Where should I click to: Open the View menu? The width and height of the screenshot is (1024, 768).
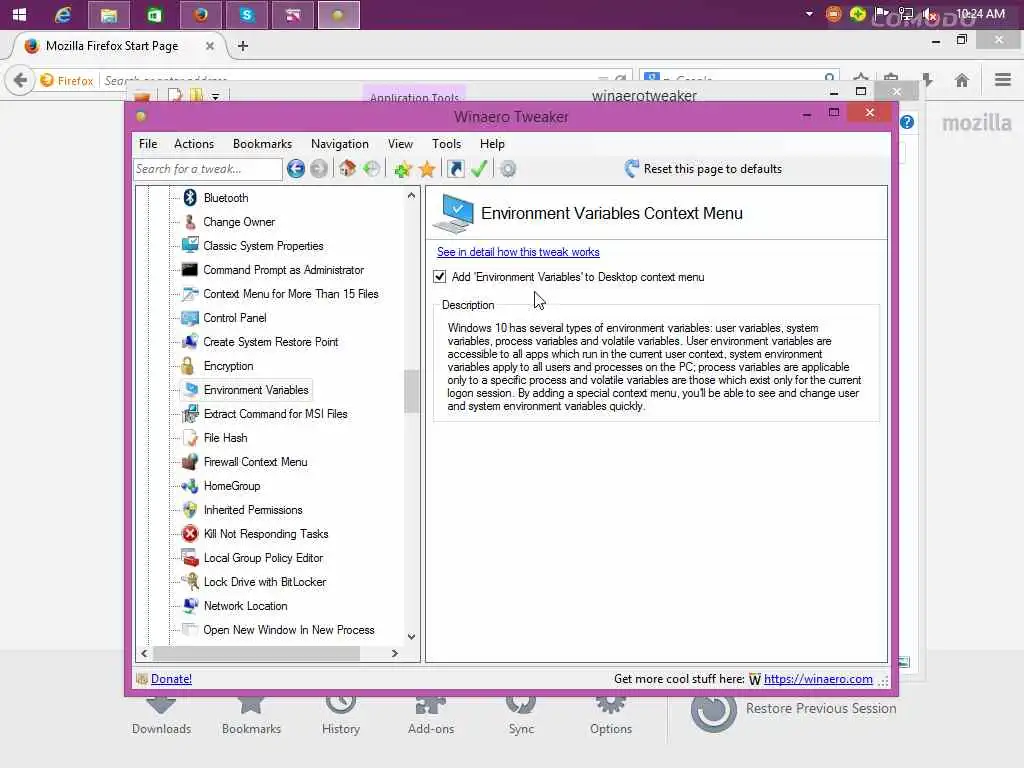(x=400, y=144)
